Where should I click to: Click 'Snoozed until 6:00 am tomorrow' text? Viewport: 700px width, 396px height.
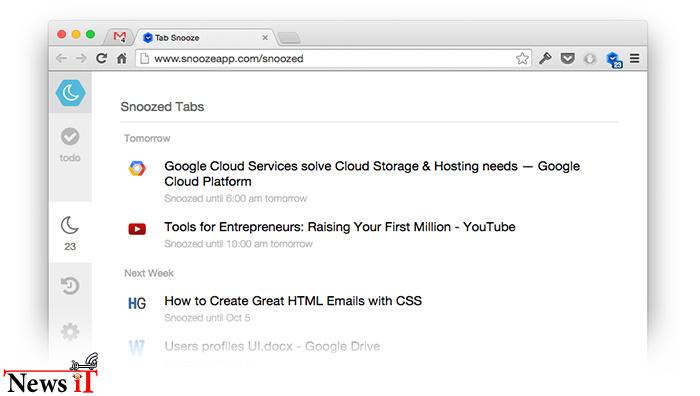tap(236, 198)
